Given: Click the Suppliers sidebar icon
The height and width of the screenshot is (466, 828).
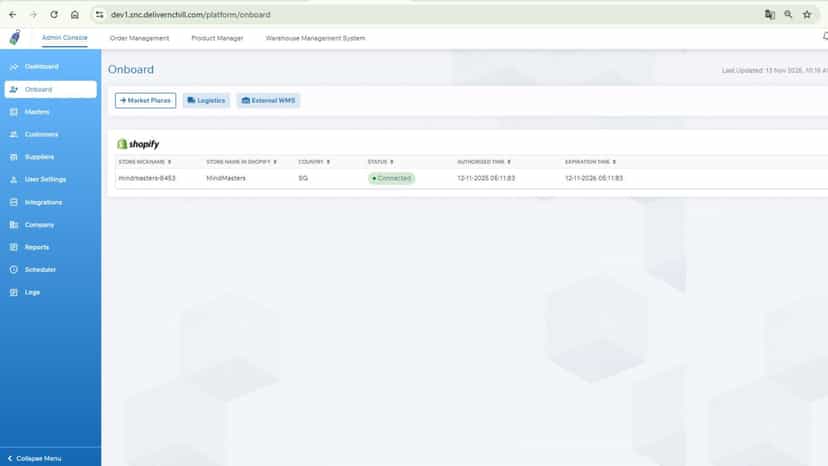Looking at the screenshot, I should click(x=14, y=157).
